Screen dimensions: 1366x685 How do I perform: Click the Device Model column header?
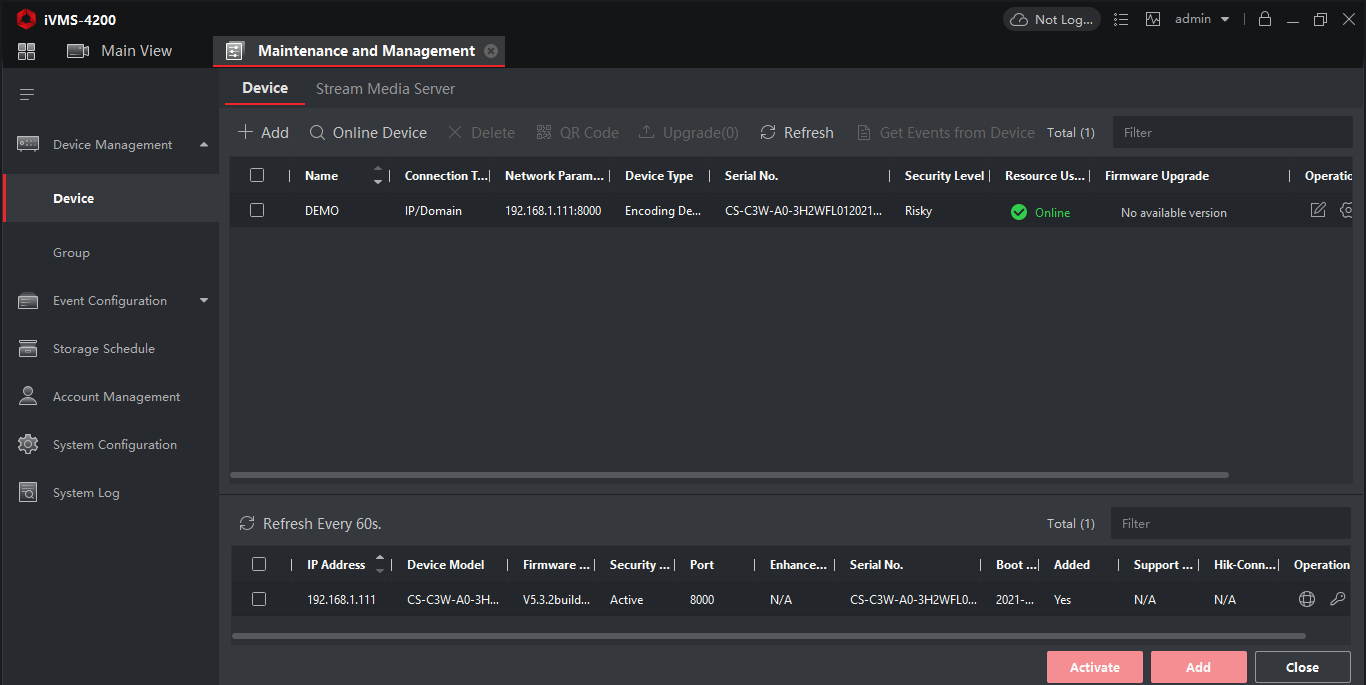(446, 565)
